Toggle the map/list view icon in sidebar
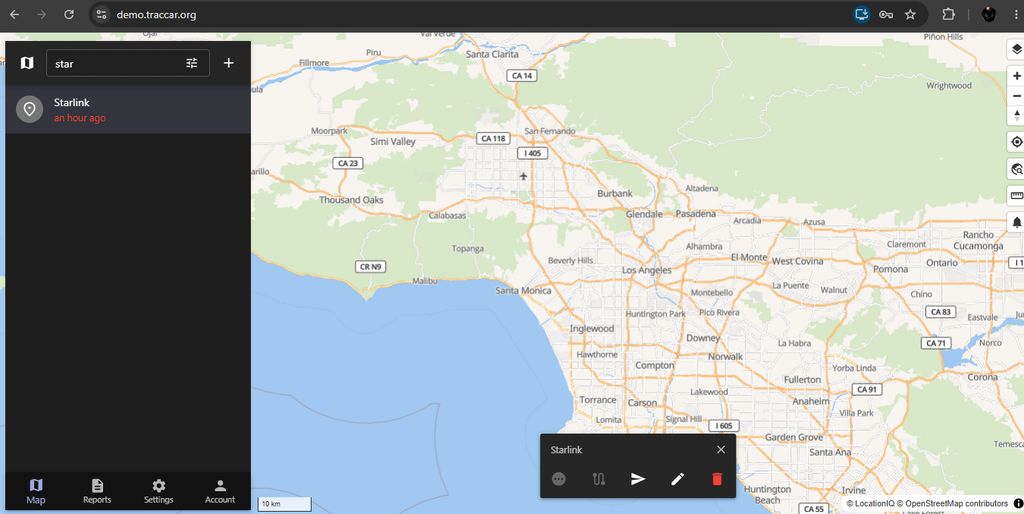 click(27, 63)
